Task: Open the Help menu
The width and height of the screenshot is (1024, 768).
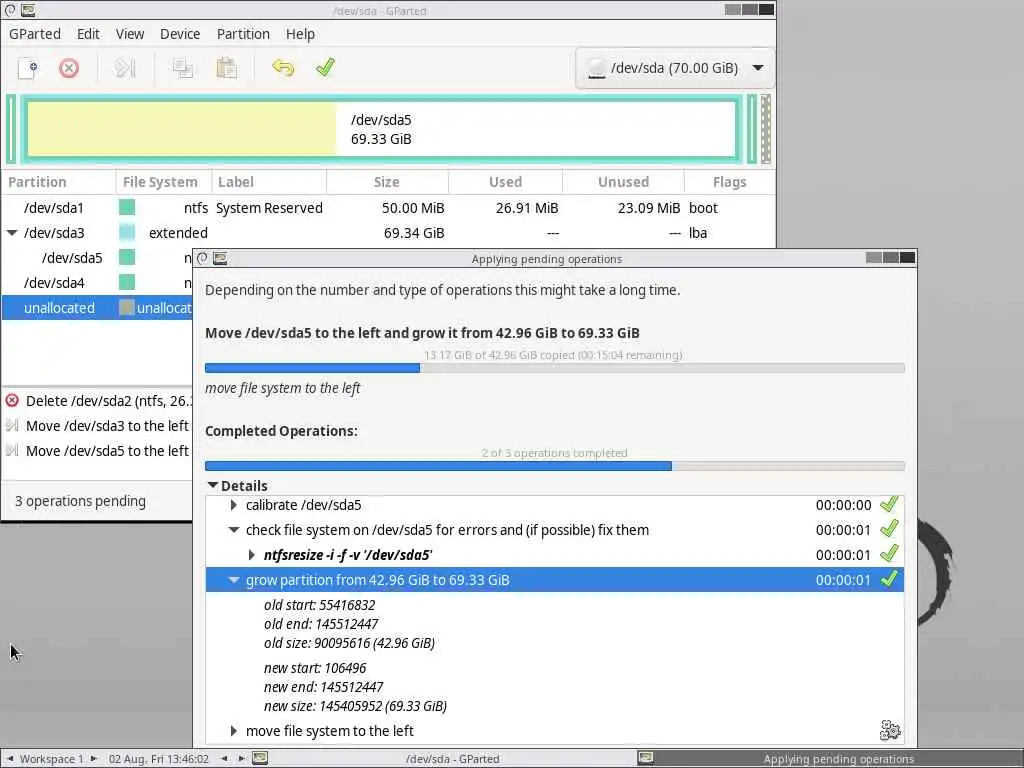Action: pyautogui.click(x=300, y=34)
